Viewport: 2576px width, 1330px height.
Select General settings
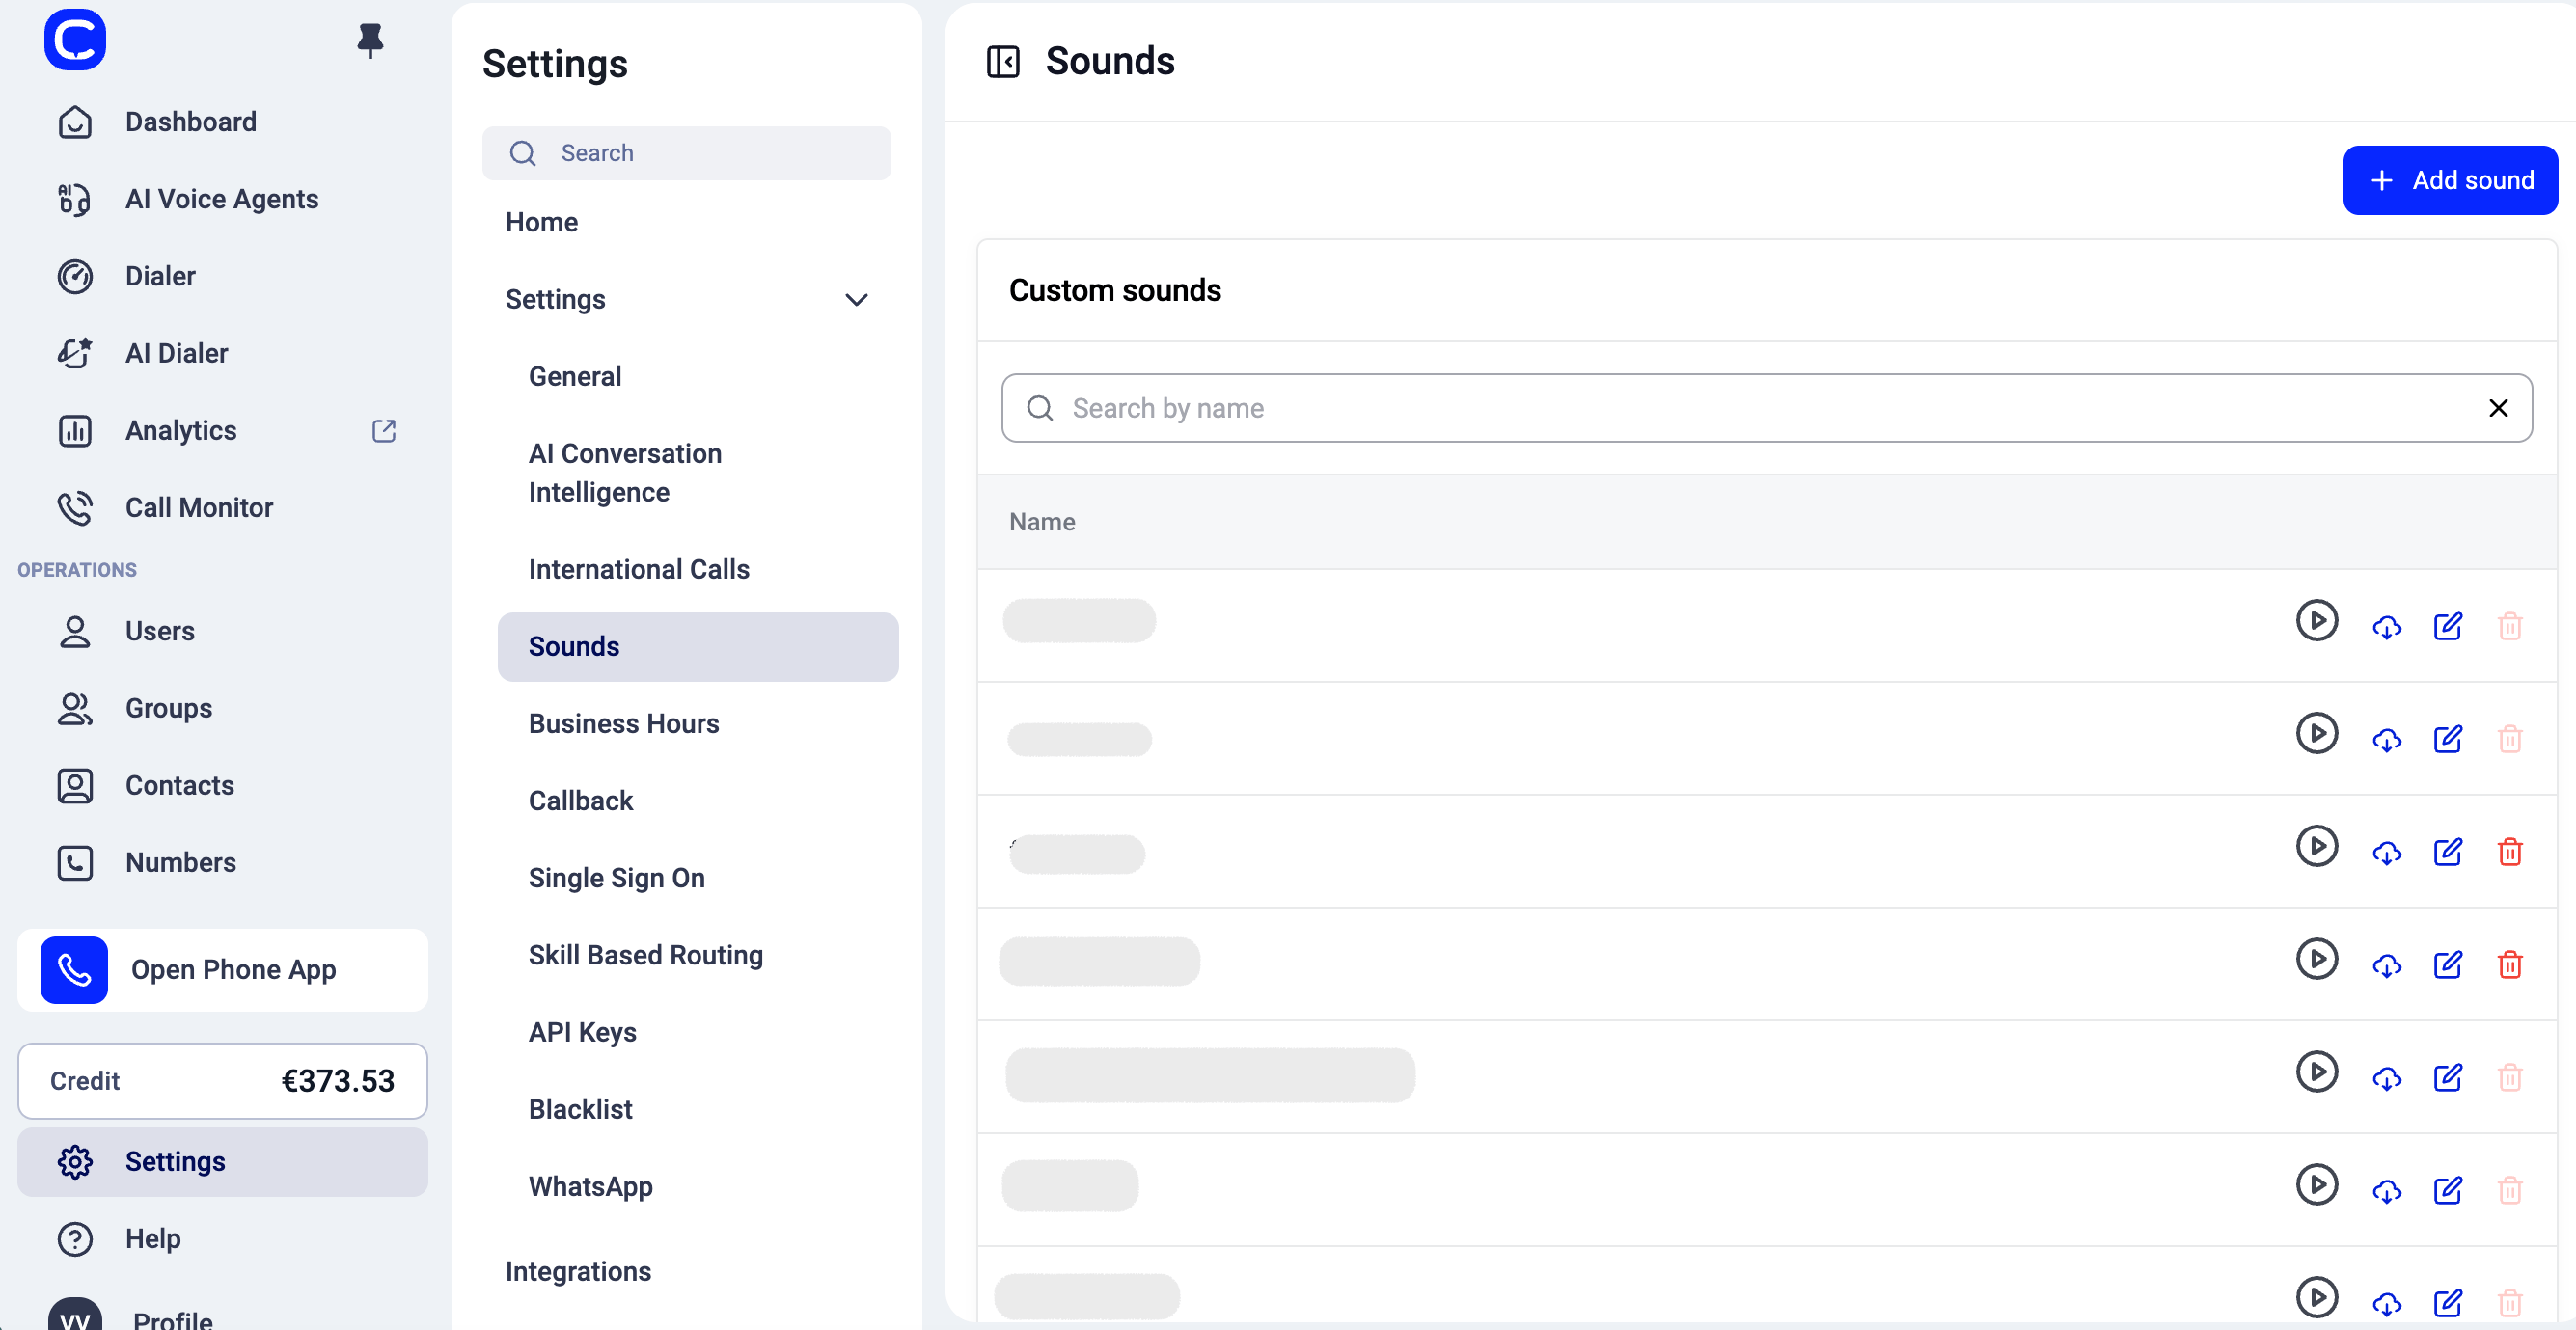575,377
